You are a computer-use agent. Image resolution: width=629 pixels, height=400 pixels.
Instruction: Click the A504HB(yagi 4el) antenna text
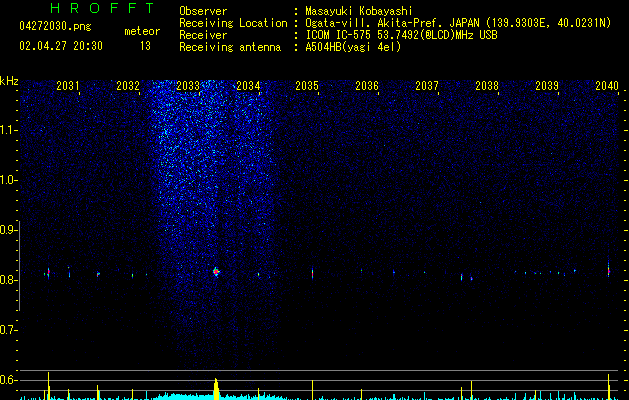tap(353, 47)
